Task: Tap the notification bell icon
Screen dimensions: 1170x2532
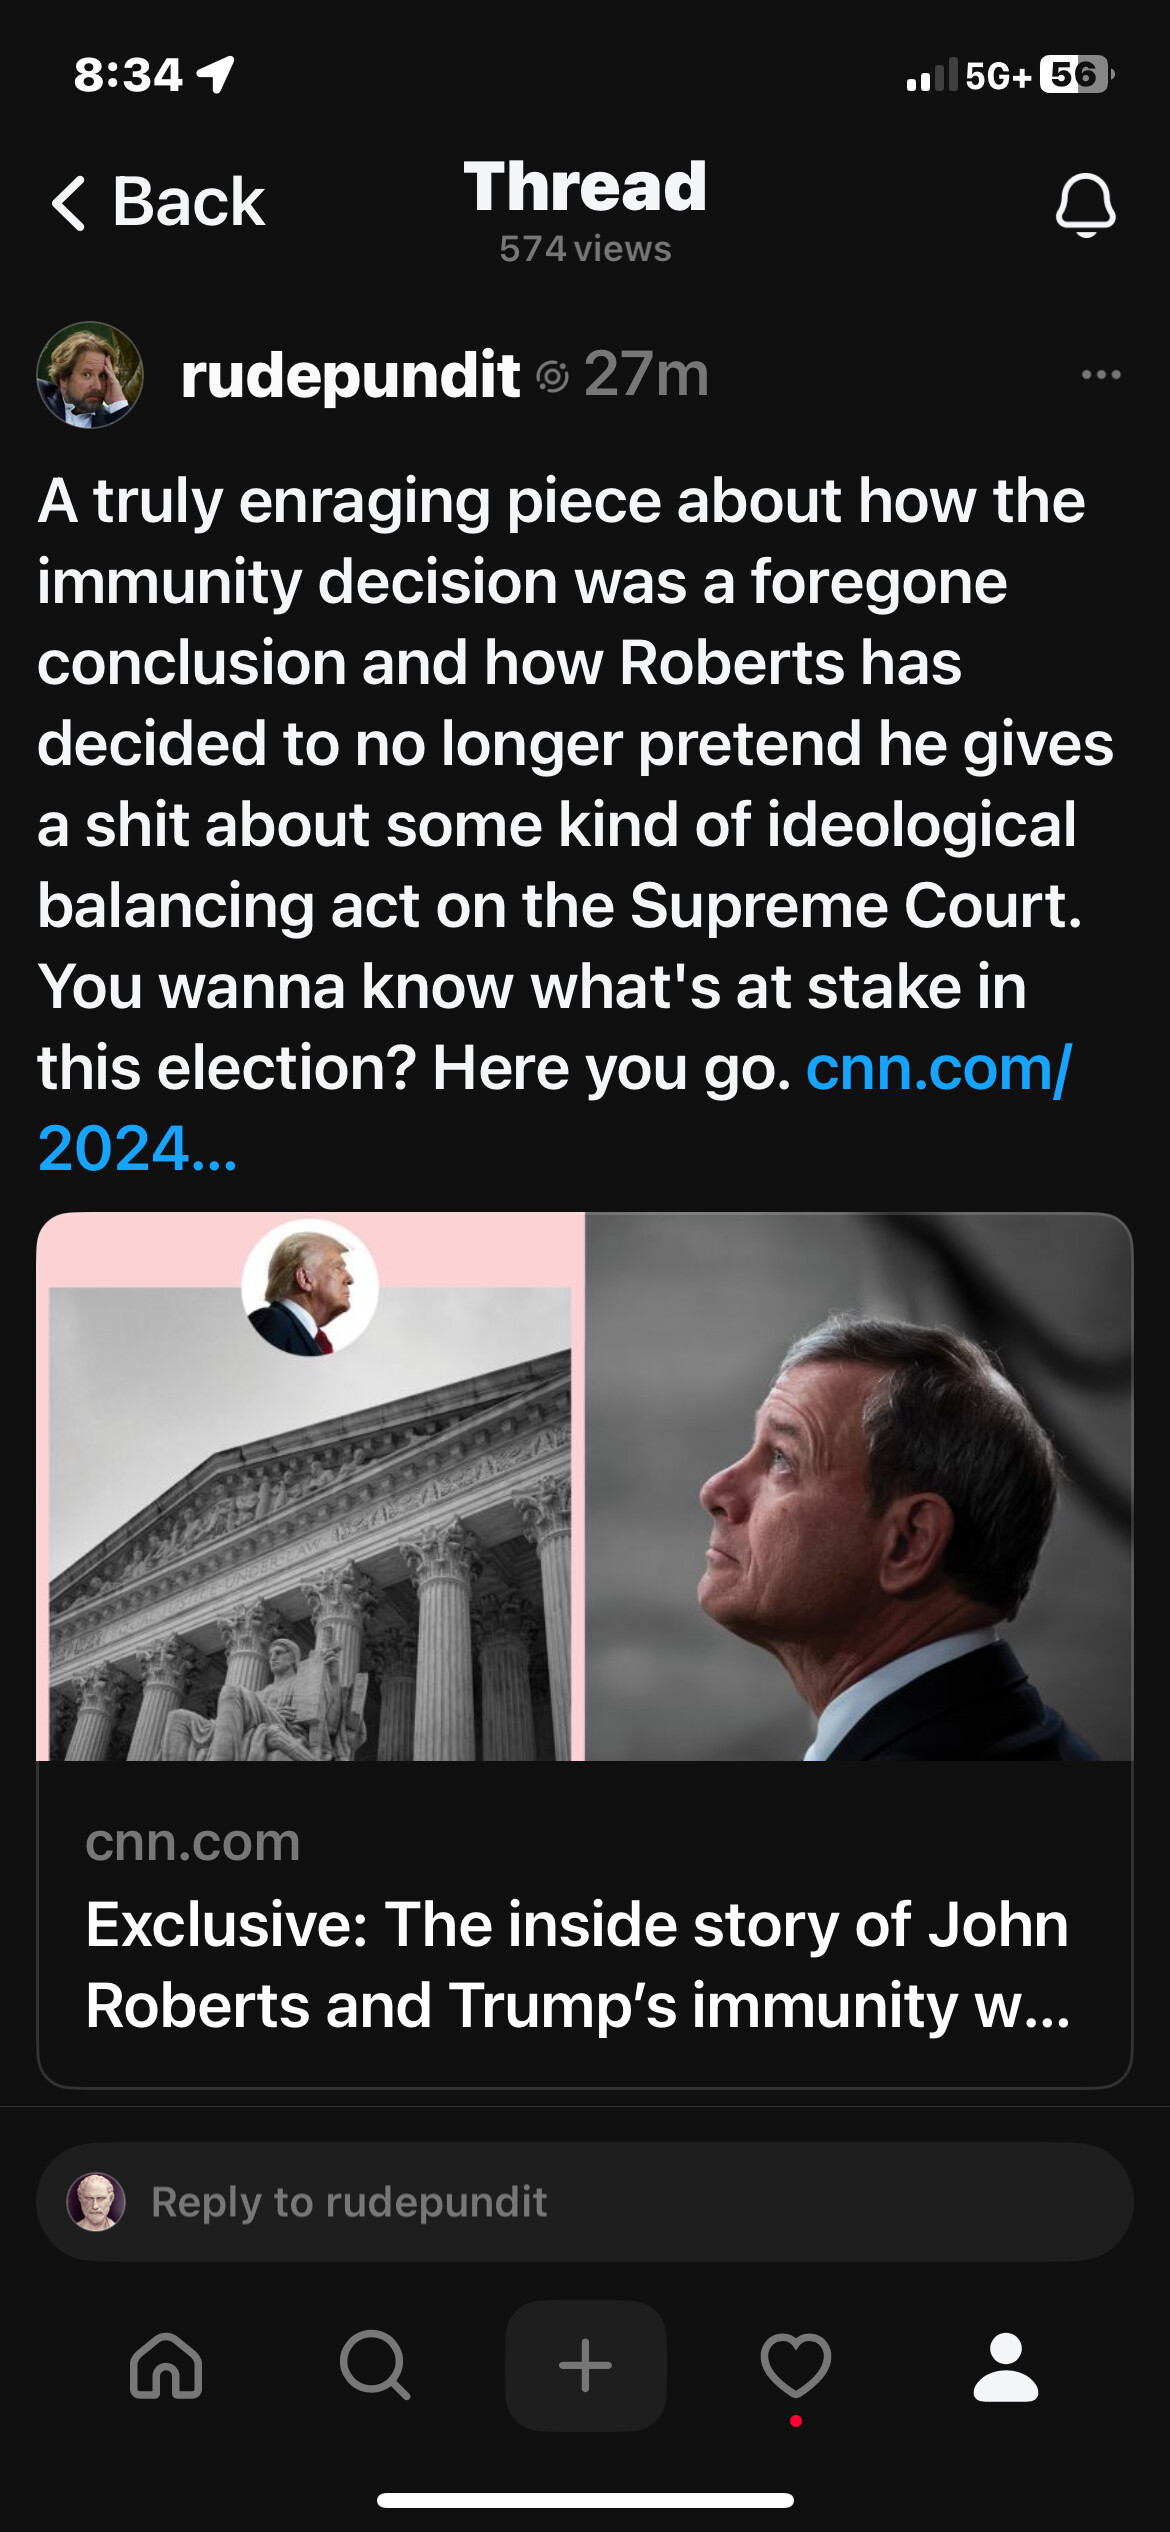Action: click(1085, 204)
